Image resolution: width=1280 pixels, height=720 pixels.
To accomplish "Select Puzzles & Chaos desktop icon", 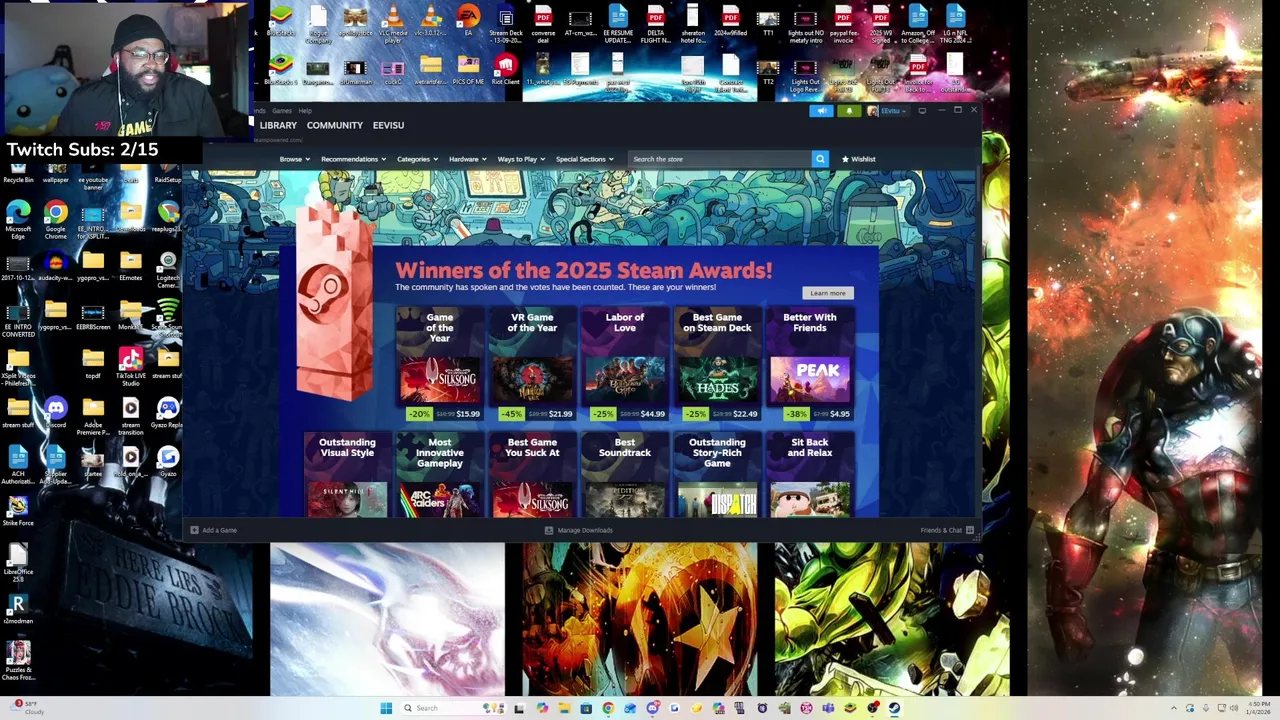I will [x=18, y=660].
